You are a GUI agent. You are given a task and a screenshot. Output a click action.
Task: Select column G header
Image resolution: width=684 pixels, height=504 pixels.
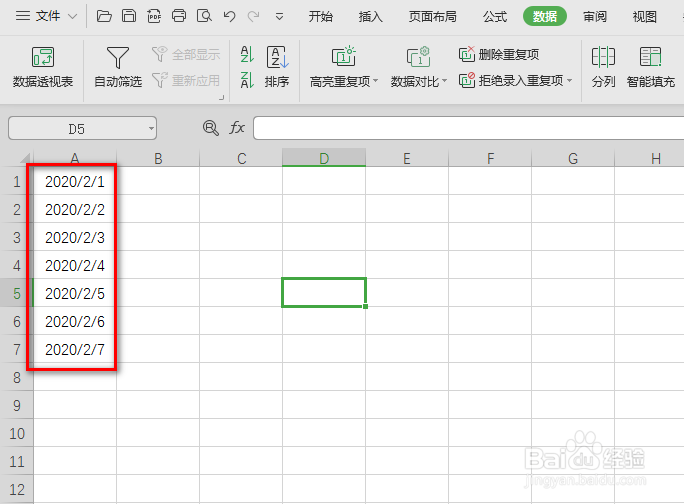tap(573, 158)
